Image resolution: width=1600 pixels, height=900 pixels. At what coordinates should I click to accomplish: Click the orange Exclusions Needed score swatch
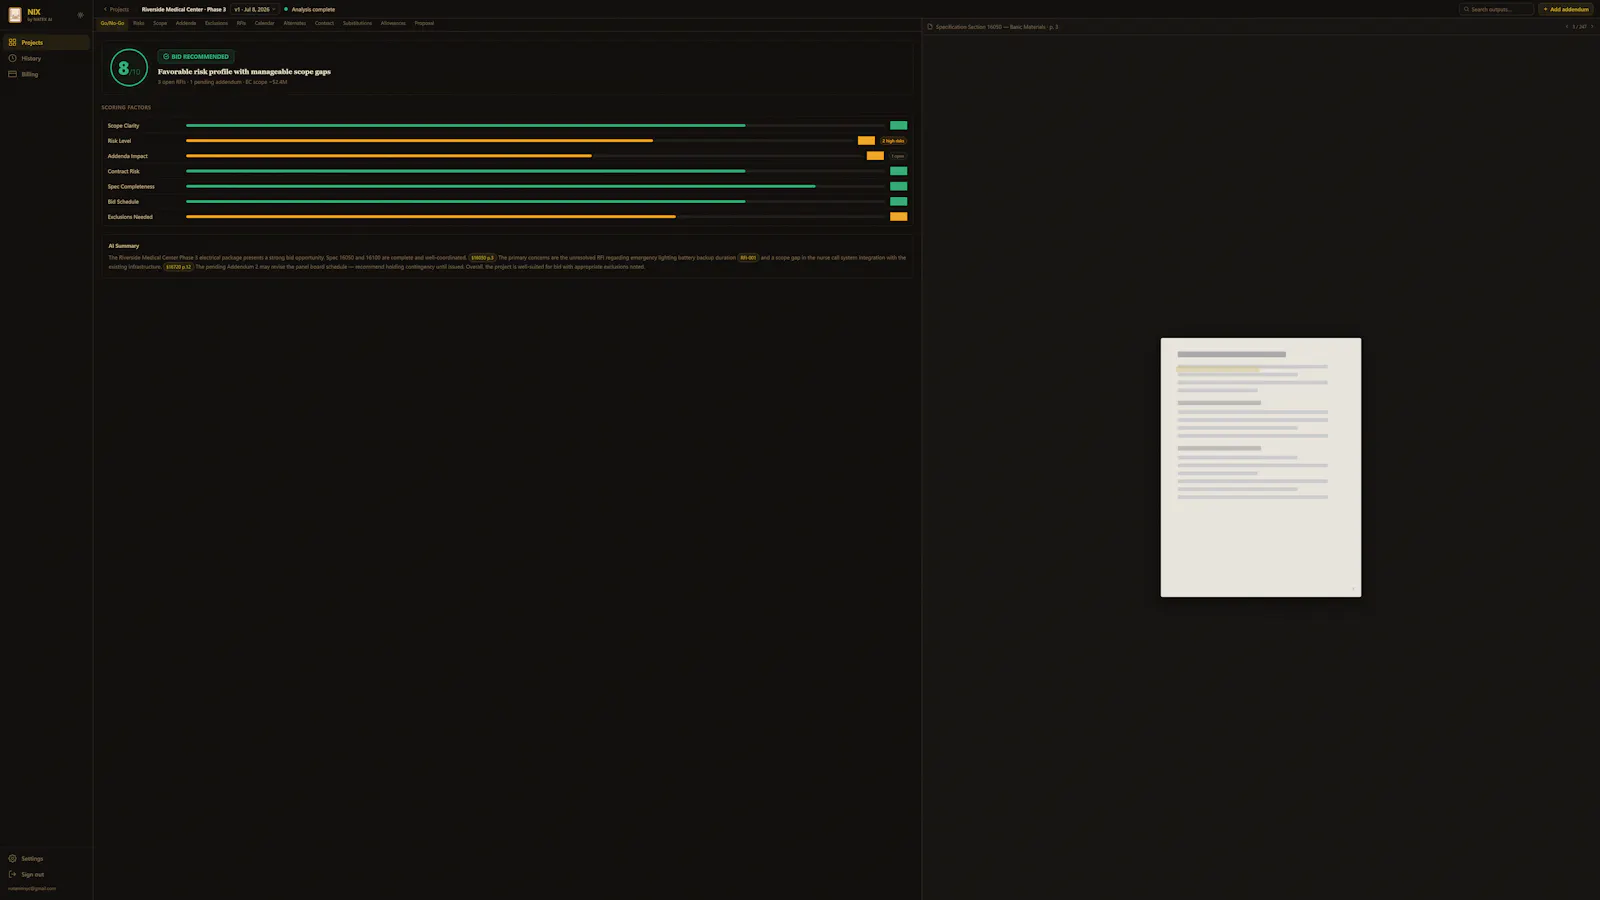898,216
